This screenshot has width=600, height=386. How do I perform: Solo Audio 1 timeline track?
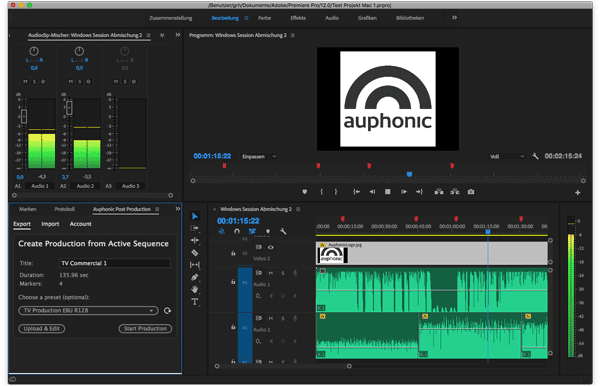pyautogui.click(x=283, y=273)
